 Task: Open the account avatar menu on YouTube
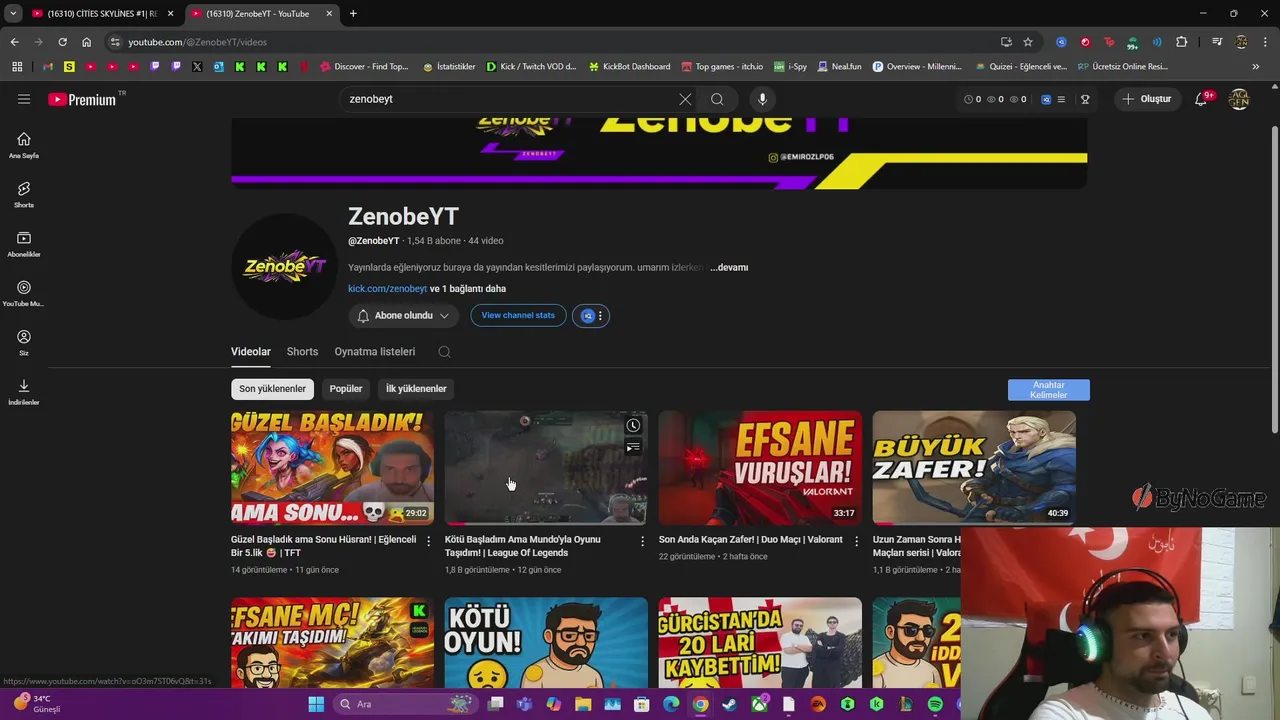point(1239,99)
